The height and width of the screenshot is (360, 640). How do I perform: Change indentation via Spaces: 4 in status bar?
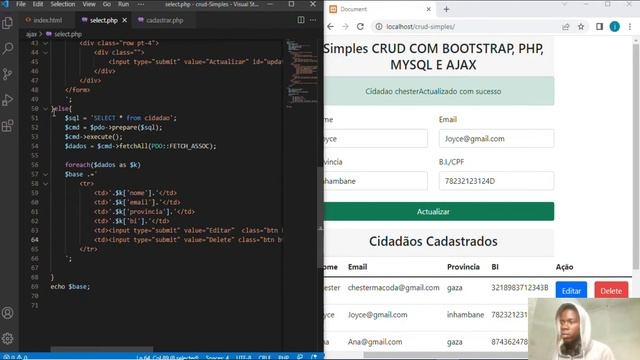pos(217,357)
